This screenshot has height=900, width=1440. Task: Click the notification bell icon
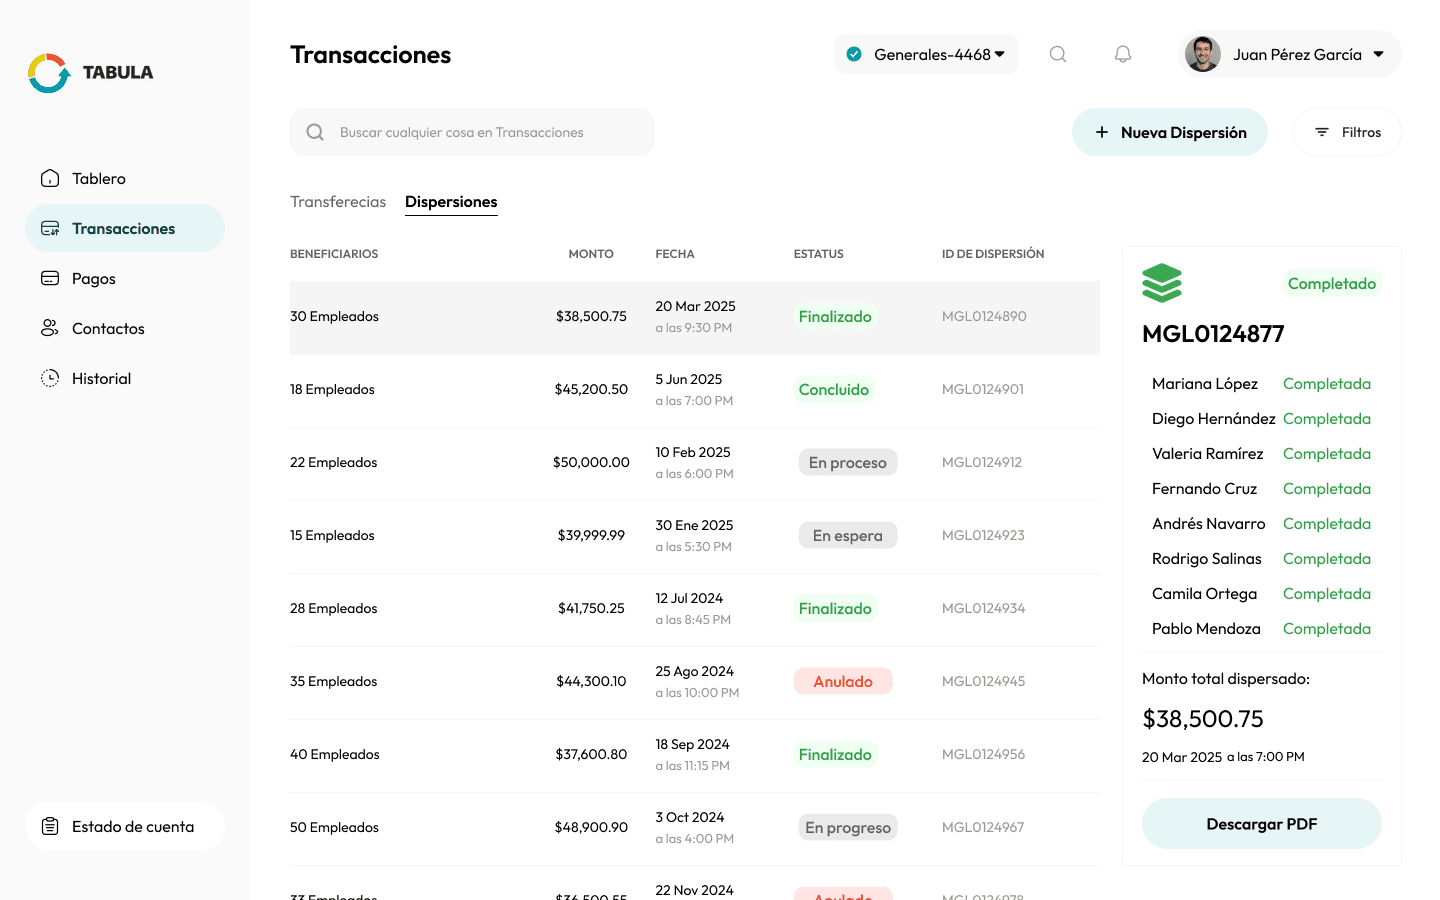pyautogui.click(x=1122, y=54)
